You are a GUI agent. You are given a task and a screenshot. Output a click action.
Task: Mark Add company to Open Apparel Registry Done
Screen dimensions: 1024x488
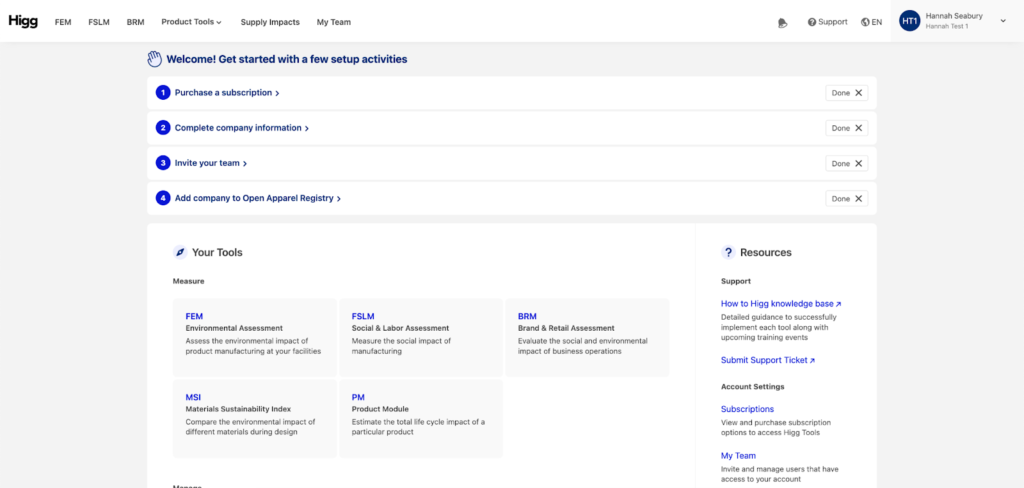(846, 199)
